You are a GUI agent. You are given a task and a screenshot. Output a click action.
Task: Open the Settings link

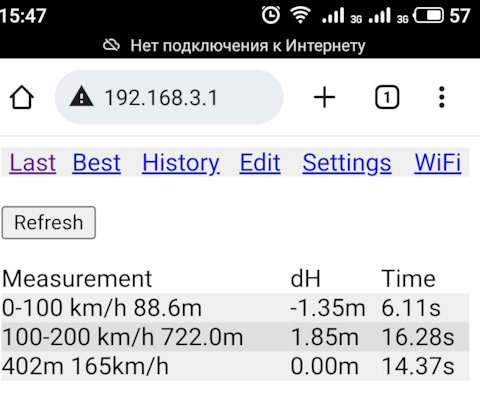347,163
